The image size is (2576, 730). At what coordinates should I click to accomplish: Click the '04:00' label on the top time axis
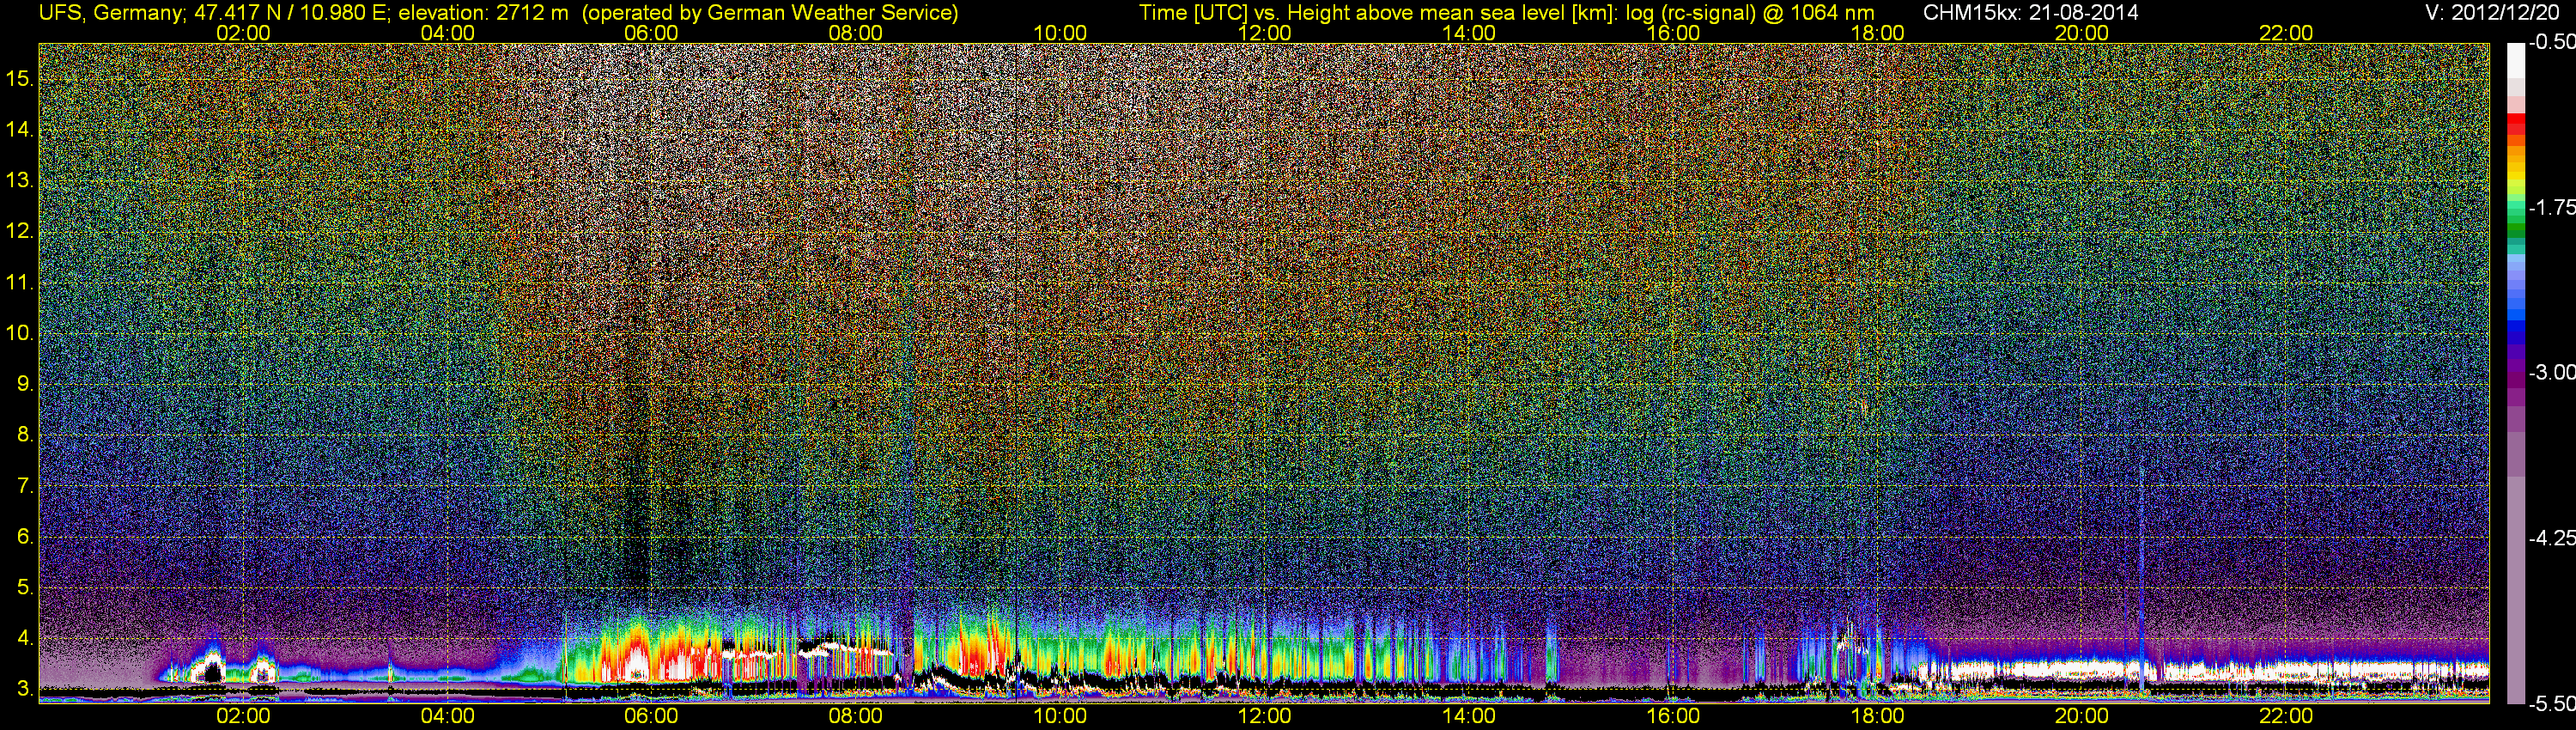point(447,33)
